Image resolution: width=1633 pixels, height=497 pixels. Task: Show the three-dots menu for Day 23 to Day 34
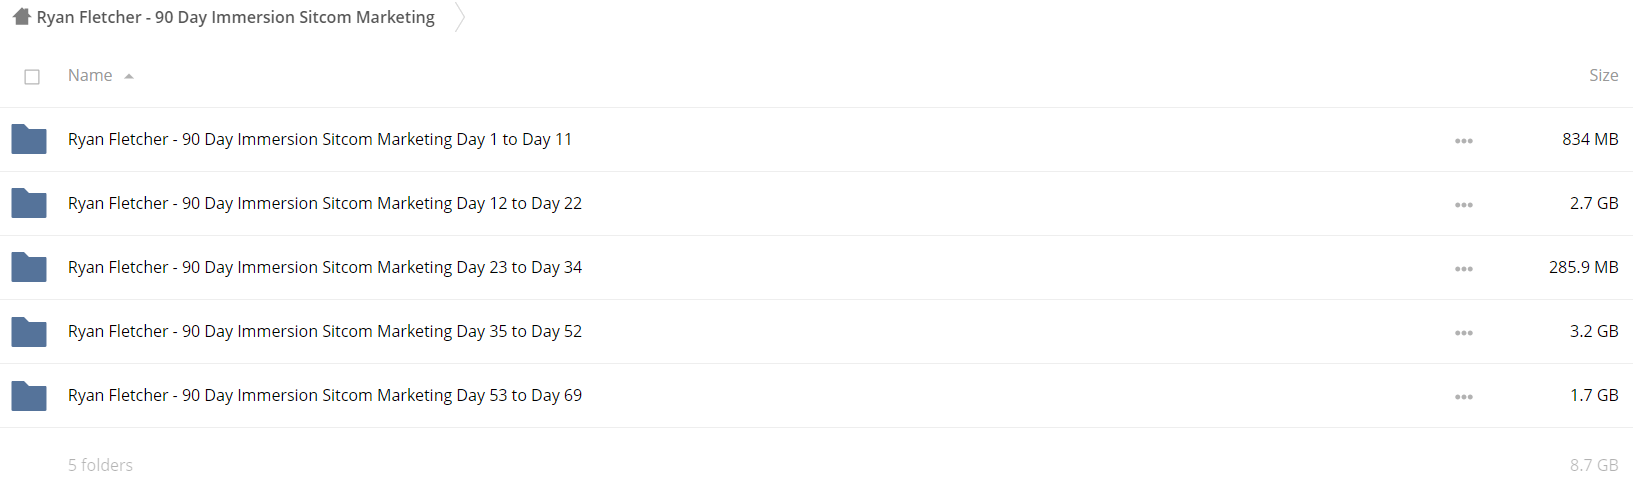[x=1464, y=269]
